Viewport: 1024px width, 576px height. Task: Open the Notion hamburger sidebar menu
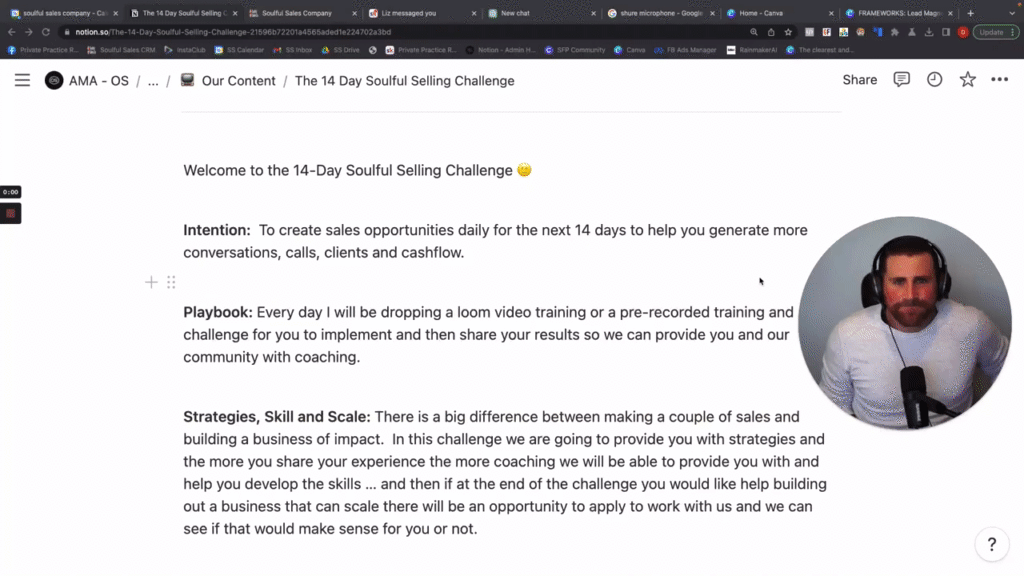coord(22,80)
